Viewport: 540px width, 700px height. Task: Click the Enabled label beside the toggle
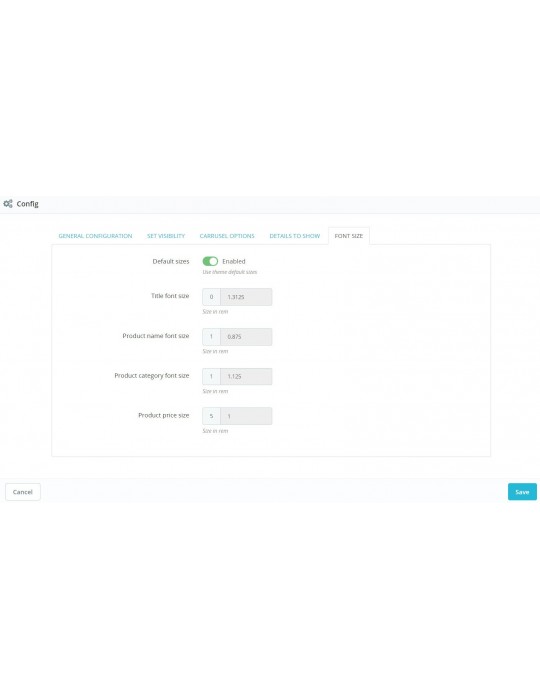click(x=234, y=261)
